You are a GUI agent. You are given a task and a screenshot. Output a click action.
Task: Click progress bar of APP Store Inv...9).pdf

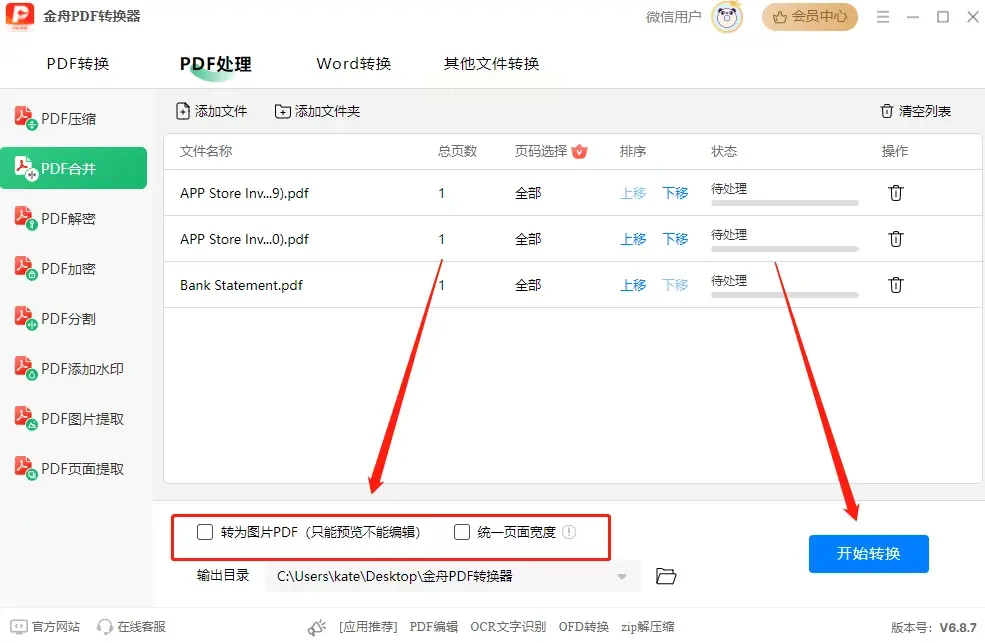point(785,203)
